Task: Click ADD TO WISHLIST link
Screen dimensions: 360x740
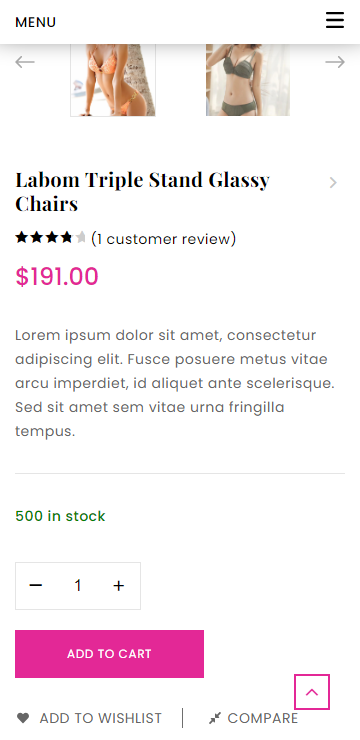Action: coord(100,718)
